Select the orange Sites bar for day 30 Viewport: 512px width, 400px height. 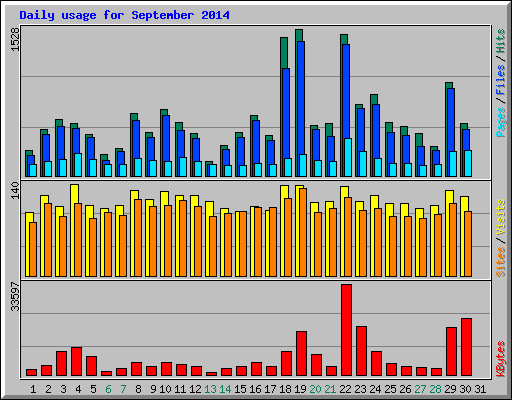pyautogui.click(x=468, y=244)
